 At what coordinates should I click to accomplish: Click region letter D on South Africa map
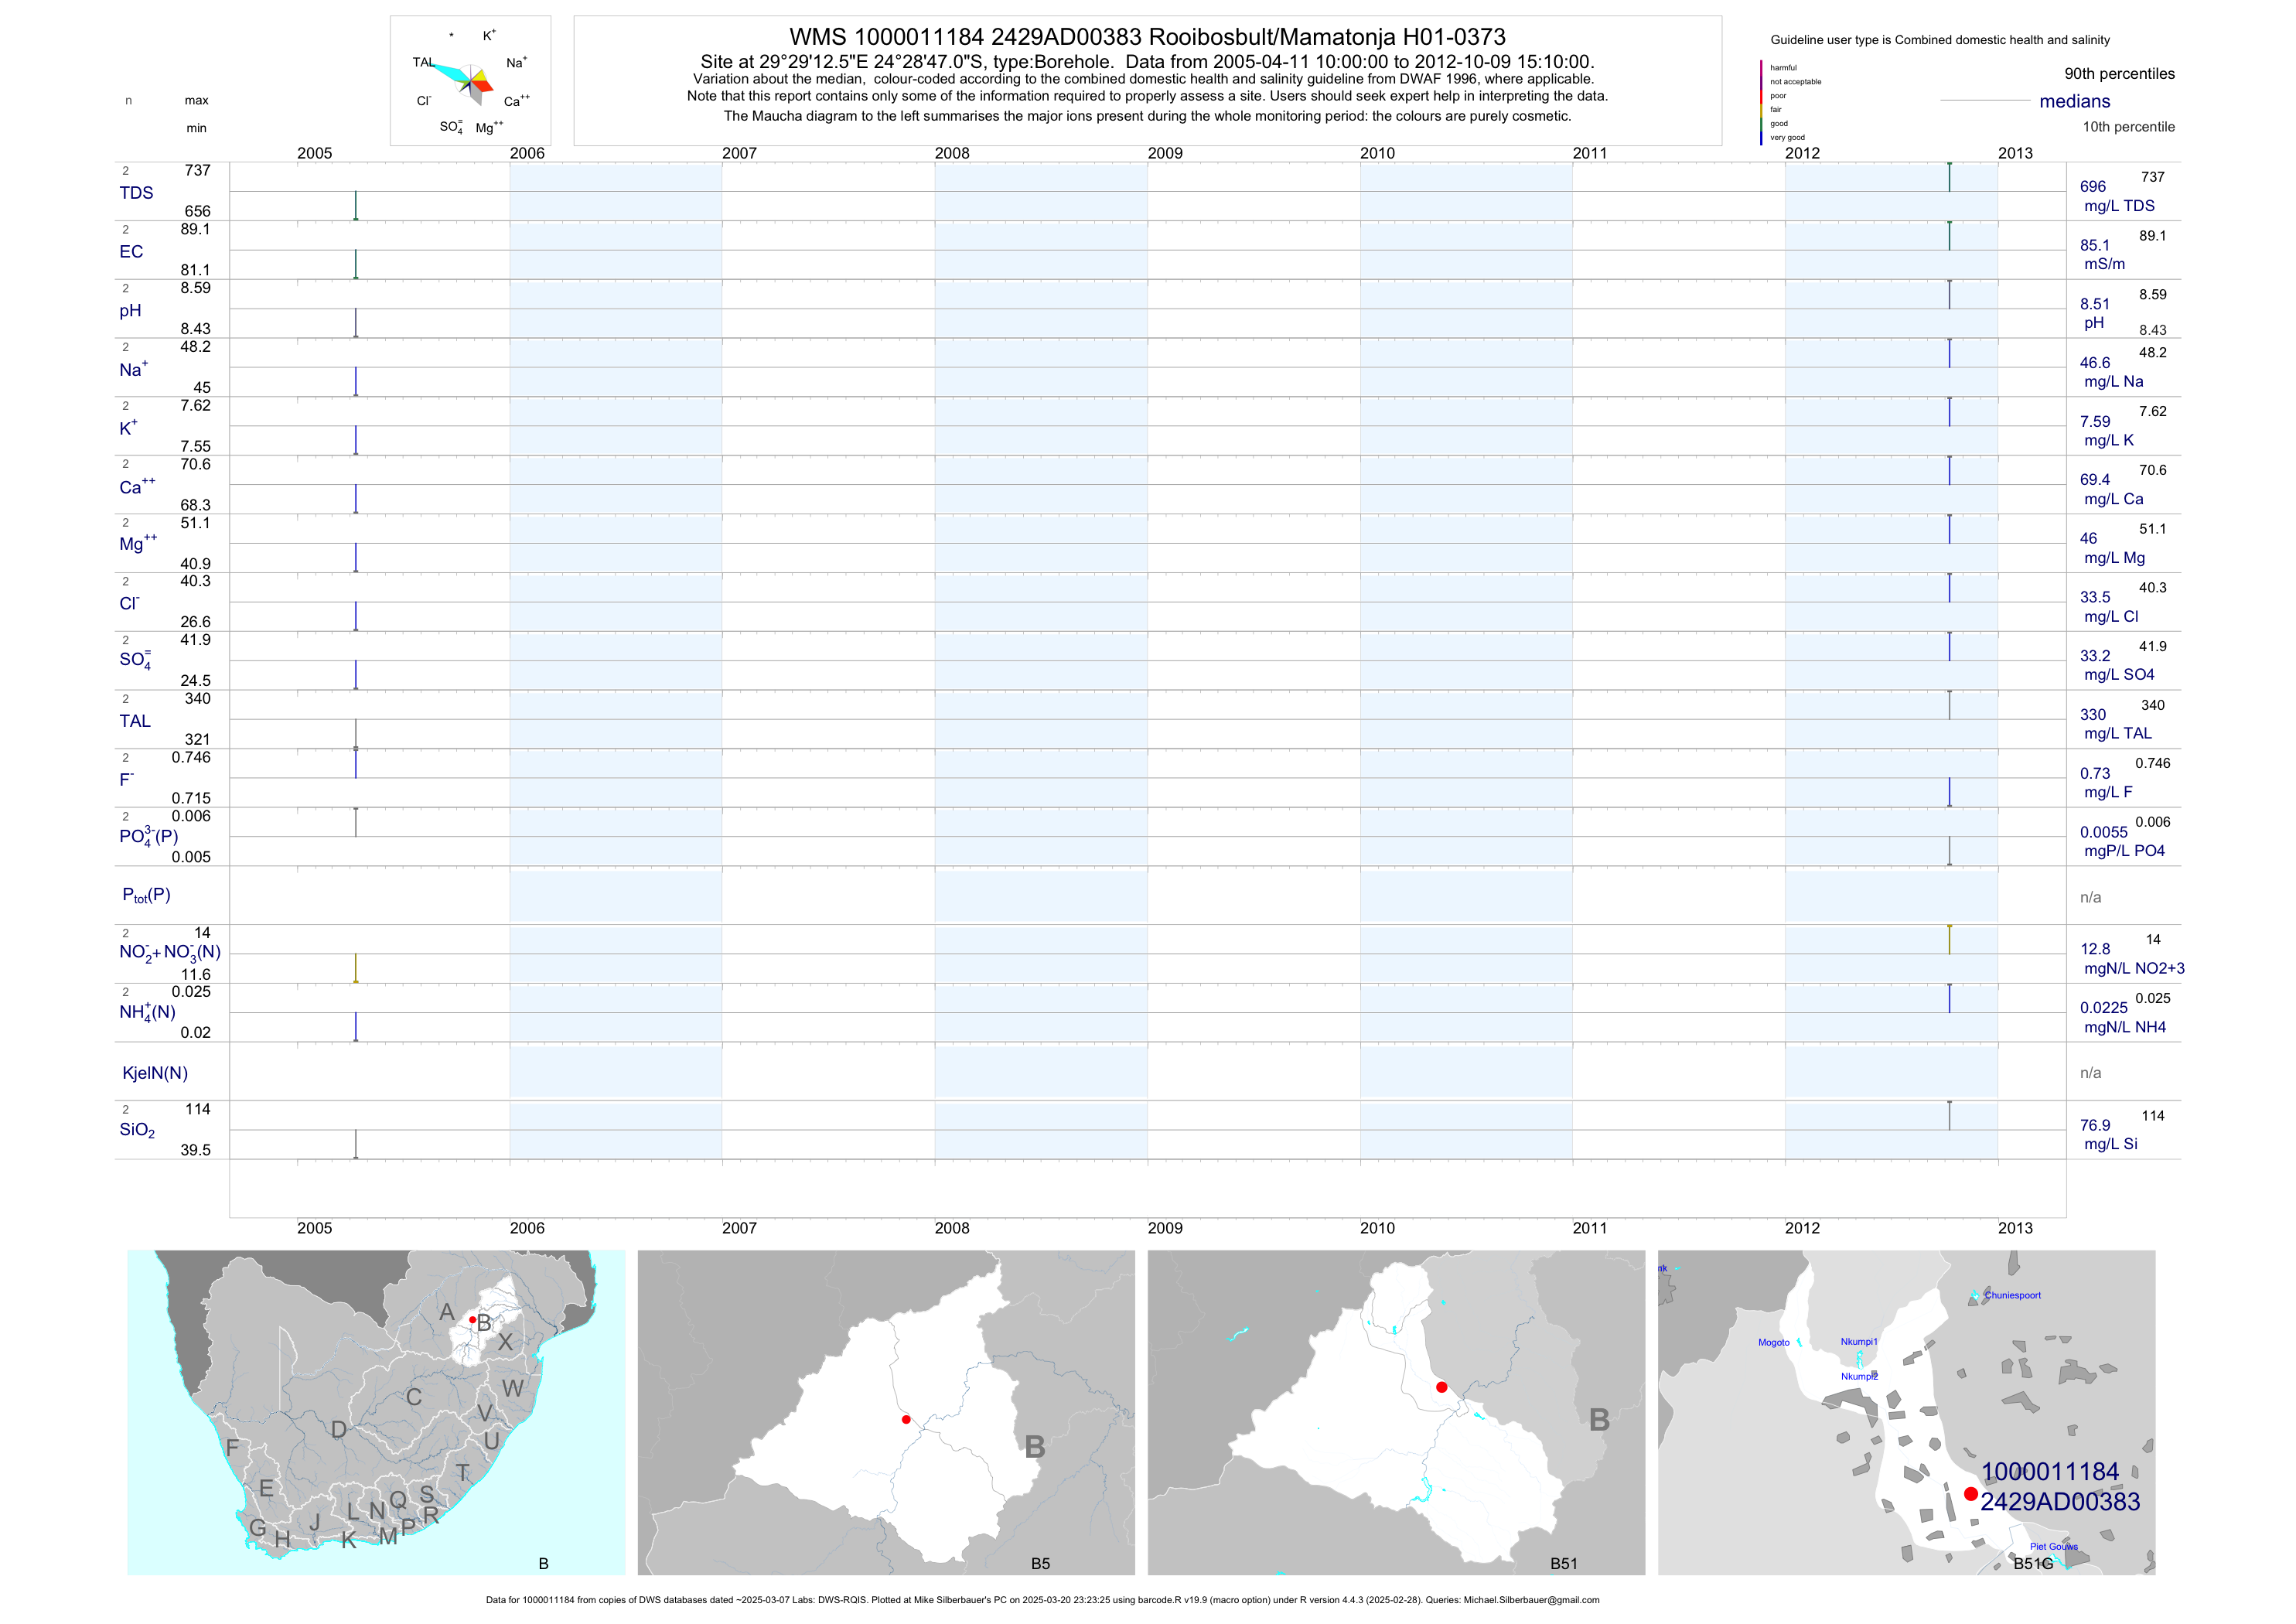tap(339, 1429)
